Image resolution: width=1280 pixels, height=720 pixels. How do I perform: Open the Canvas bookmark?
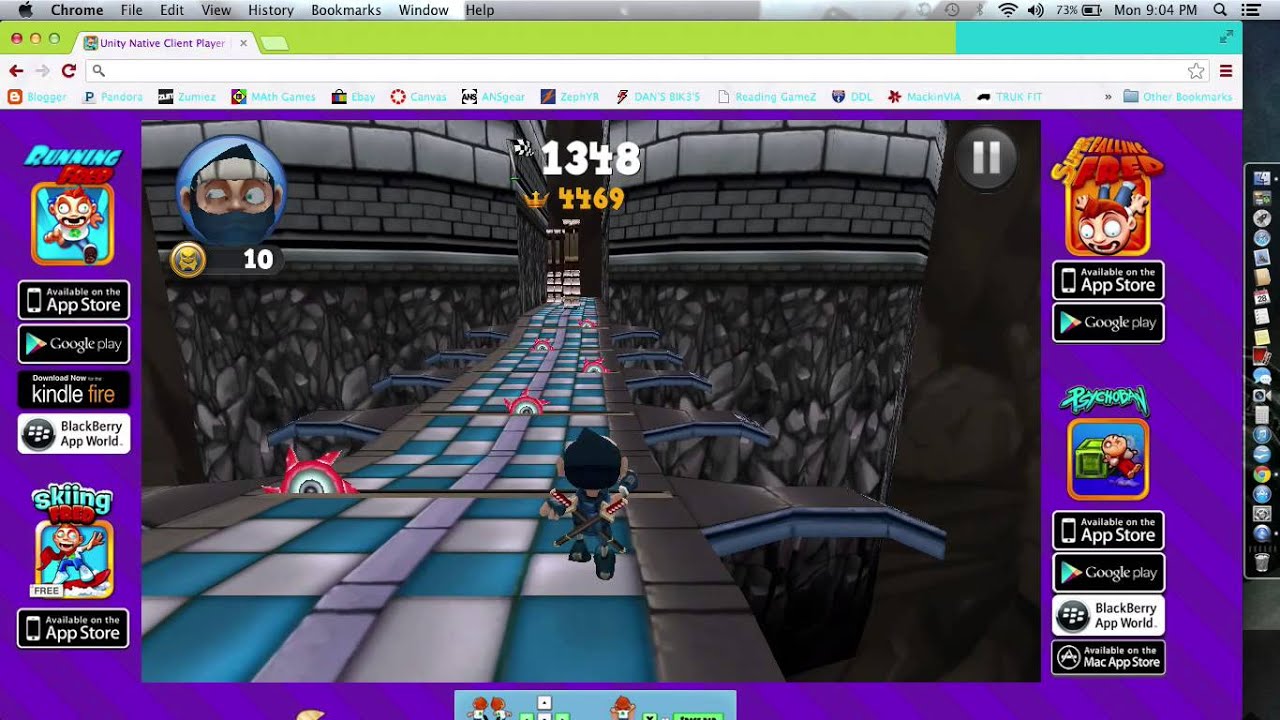[x=418, y=97]
